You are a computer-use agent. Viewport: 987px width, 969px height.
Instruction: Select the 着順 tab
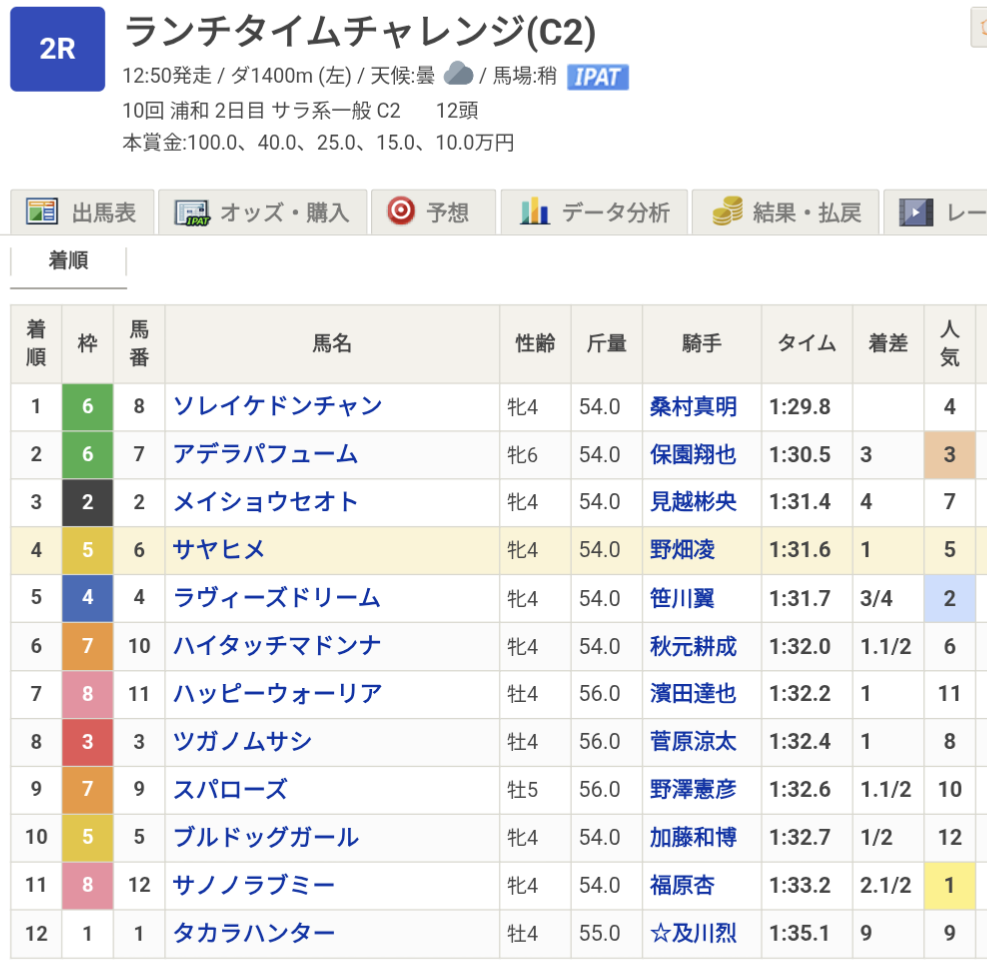[68, 262]
